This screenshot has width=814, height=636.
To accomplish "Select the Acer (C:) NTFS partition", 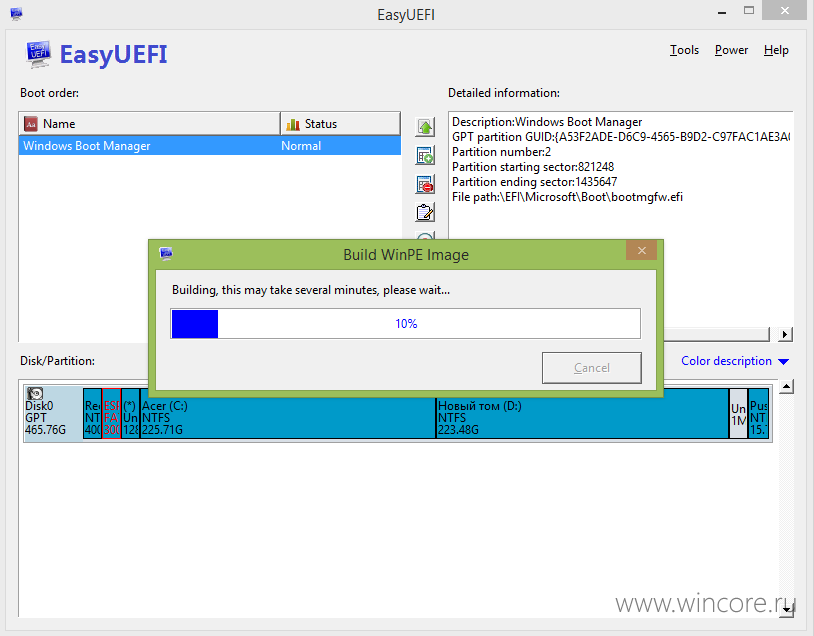I will click(288, 413).
